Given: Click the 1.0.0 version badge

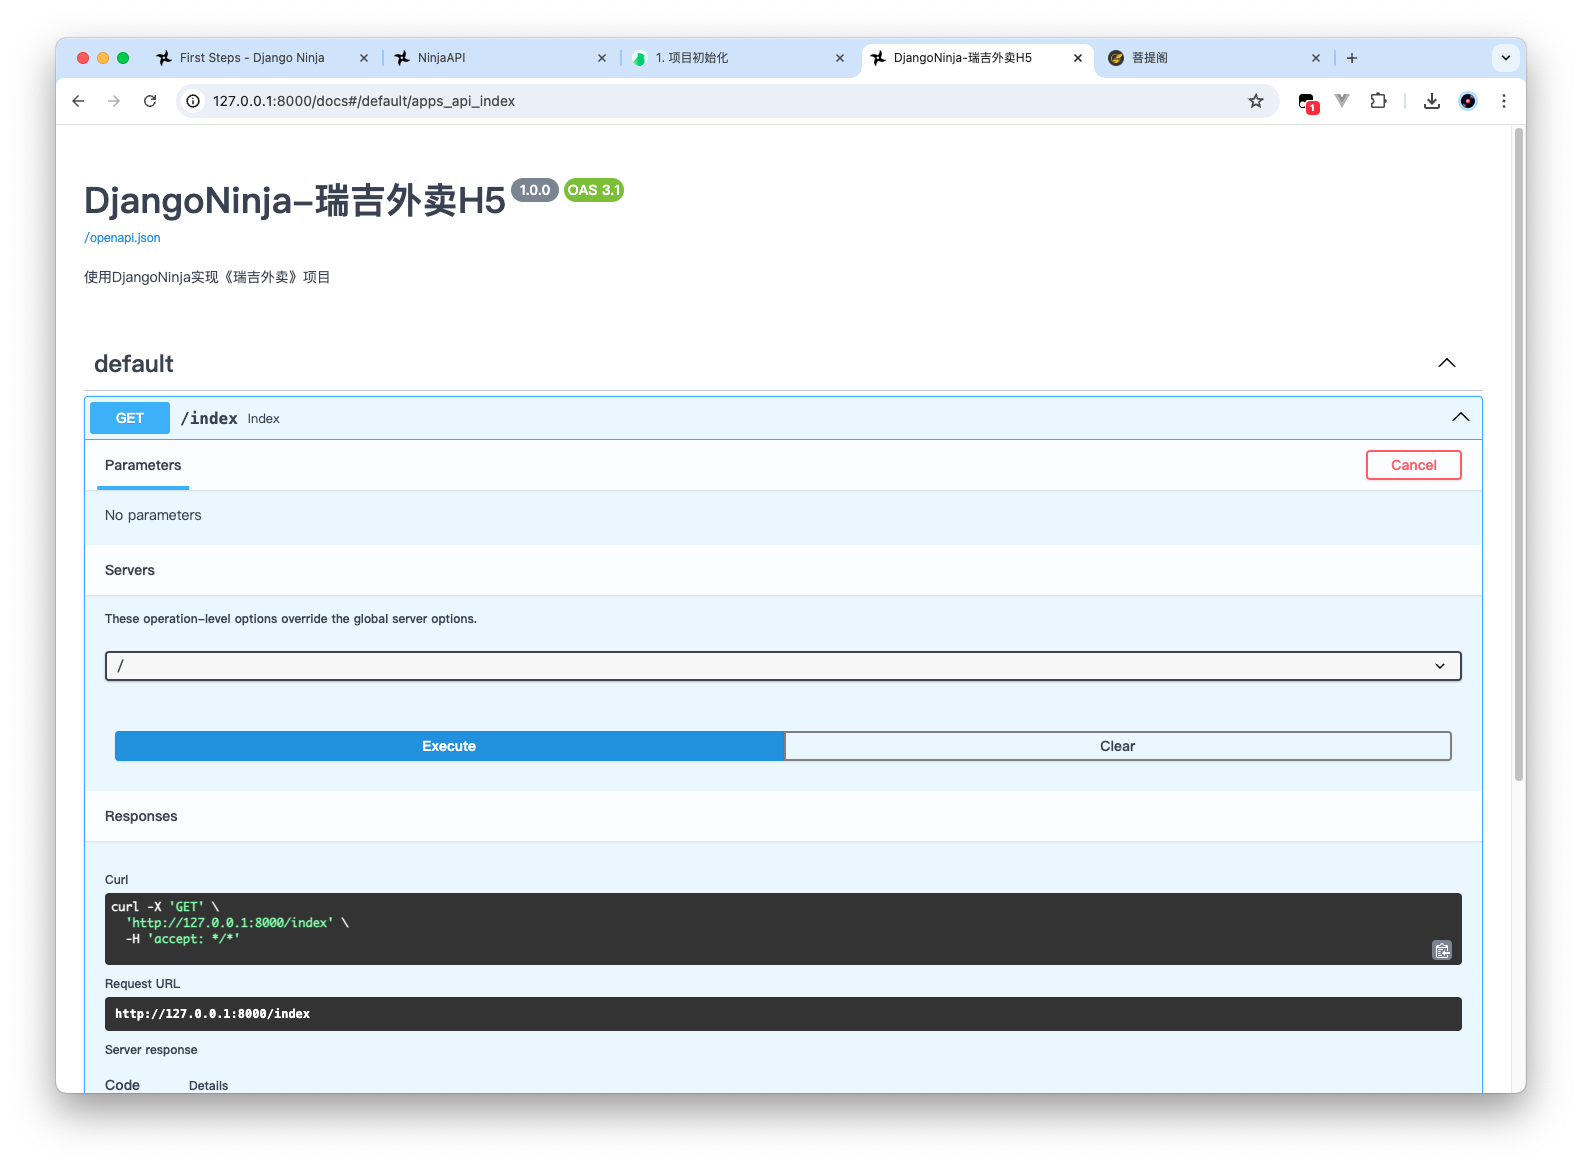Looking at the screenshot, I should (535, 190).
